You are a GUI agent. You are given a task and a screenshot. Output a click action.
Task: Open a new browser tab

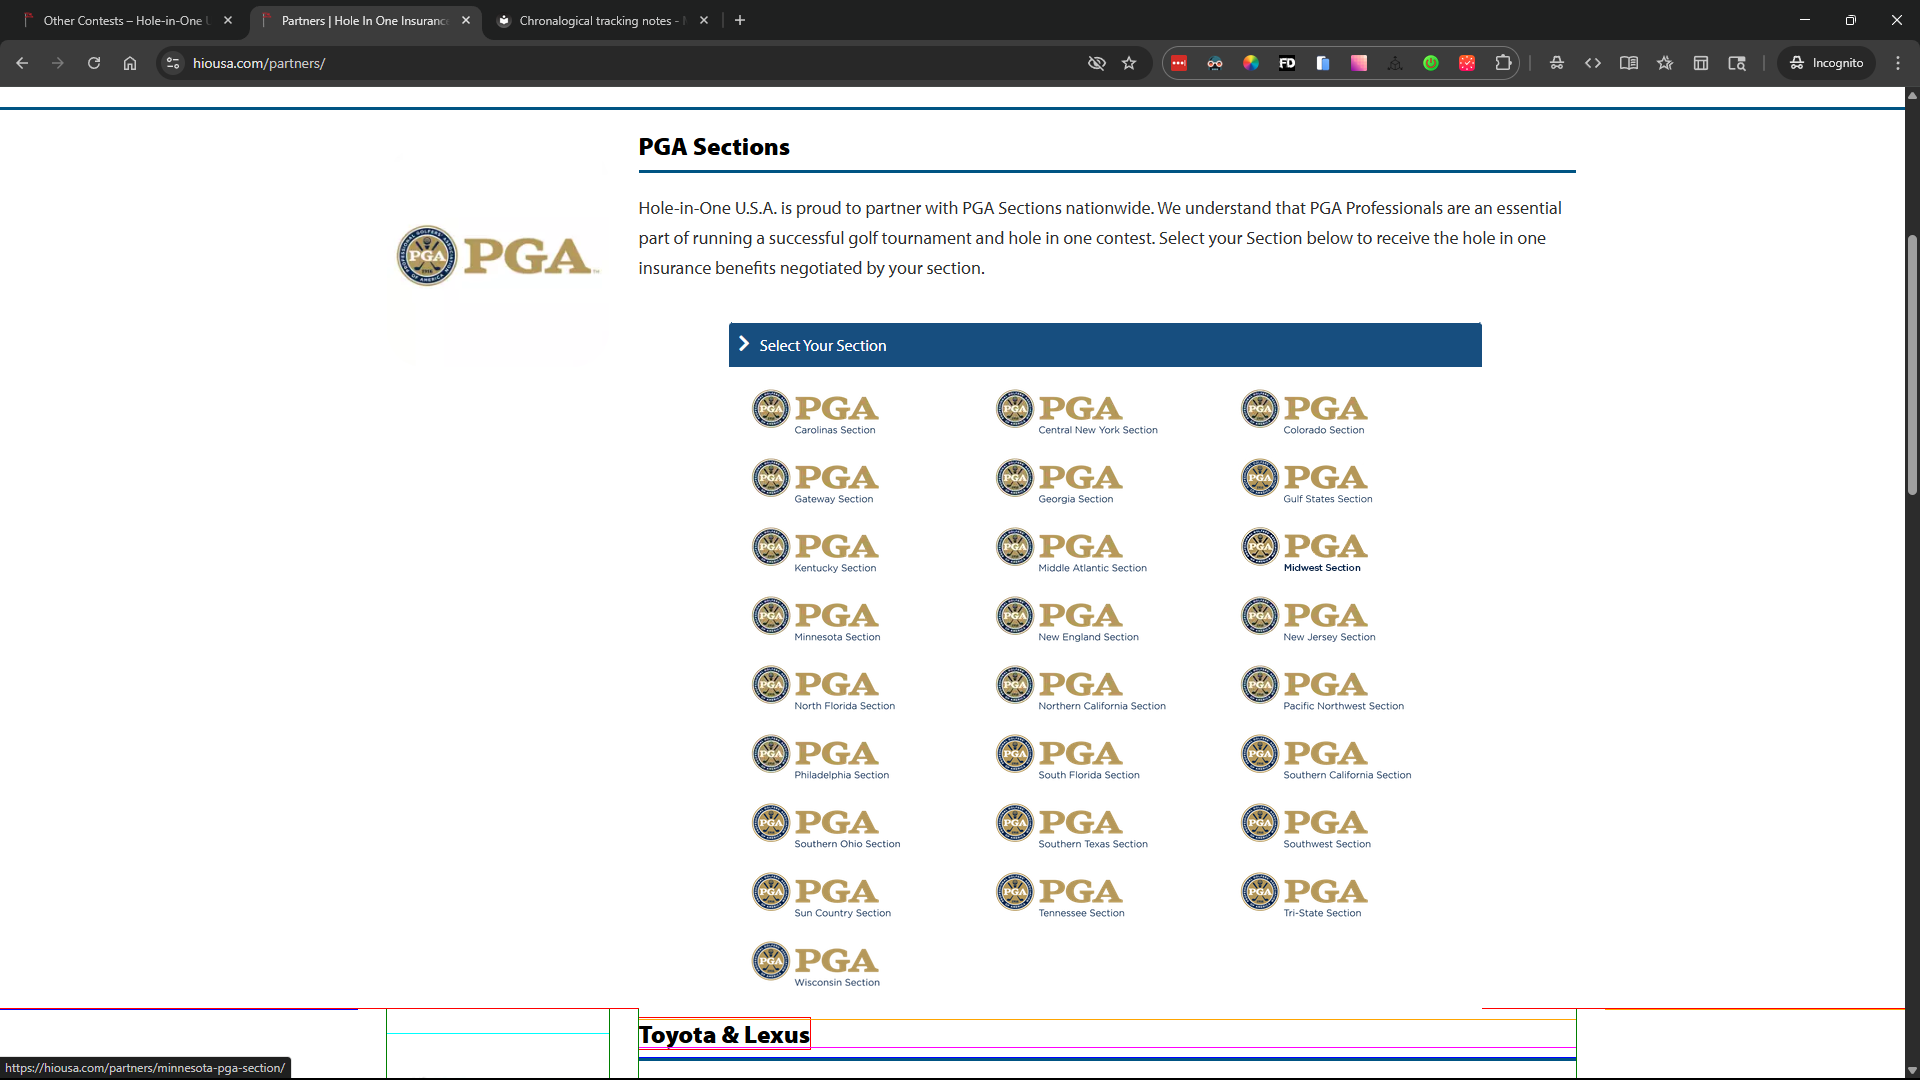[740, 20]
